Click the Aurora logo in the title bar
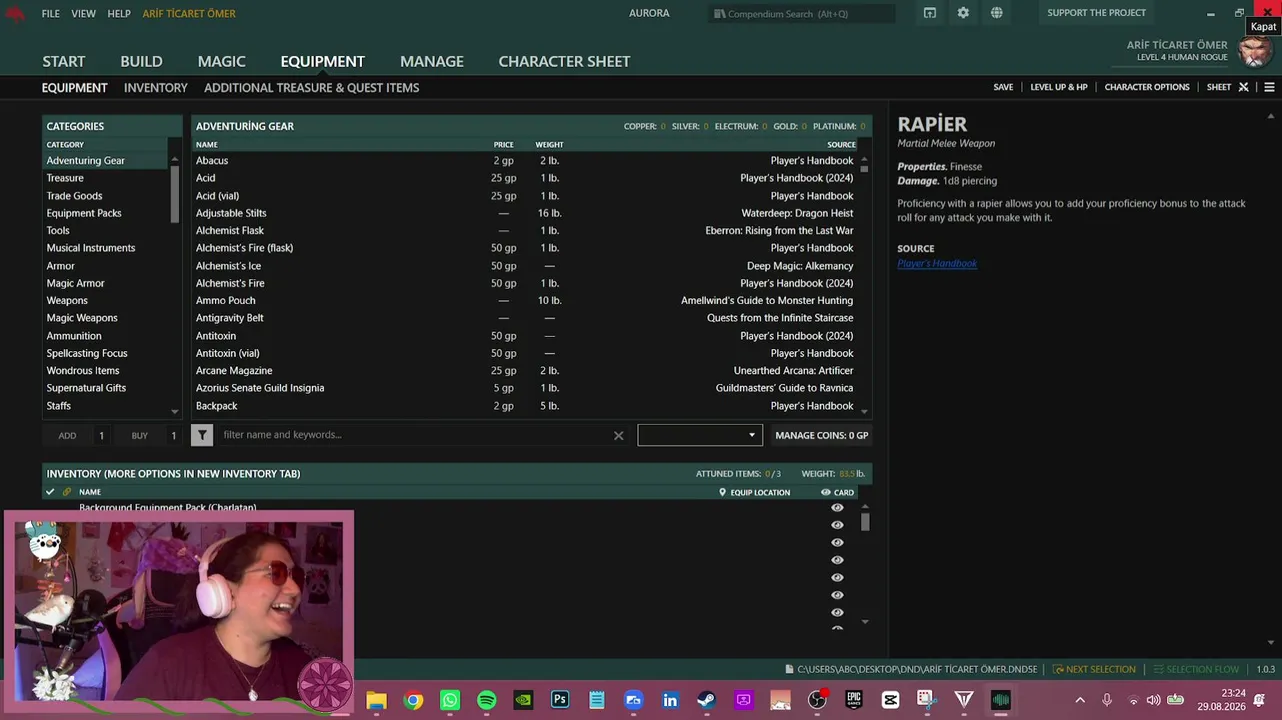 click(x=14, y=14)
